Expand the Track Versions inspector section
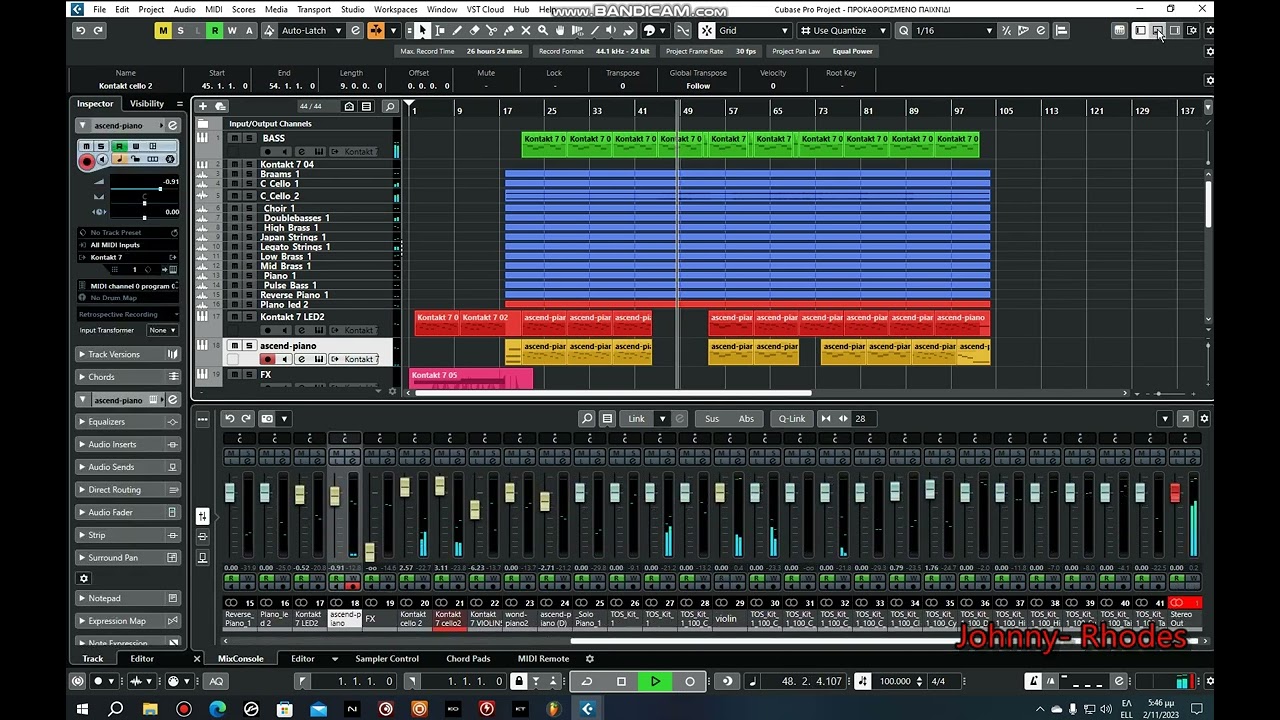The image size is (1280, 720). tap(129, 354)
